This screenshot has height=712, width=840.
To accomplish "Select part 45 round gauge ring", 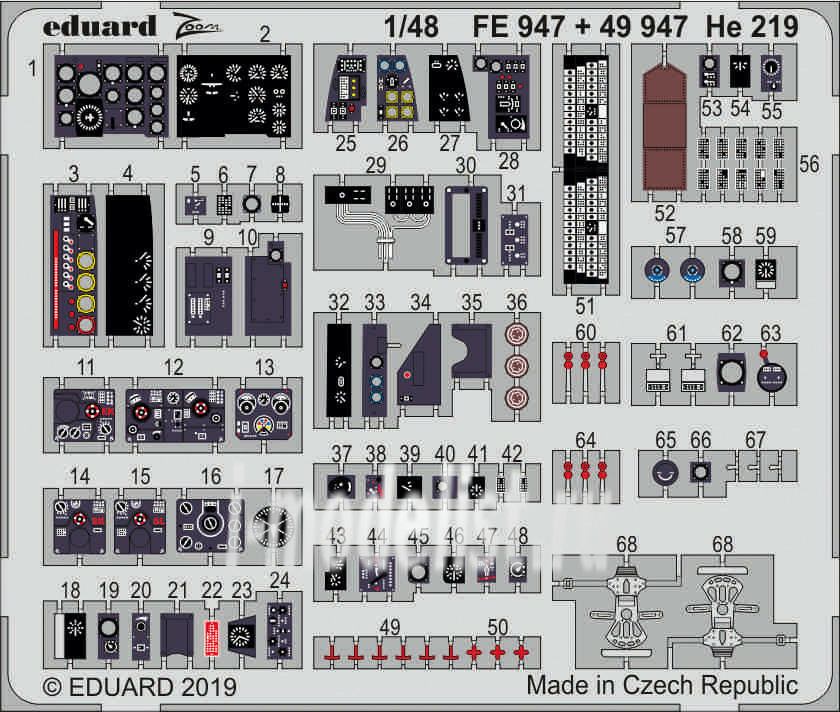I will coord(417,572).
